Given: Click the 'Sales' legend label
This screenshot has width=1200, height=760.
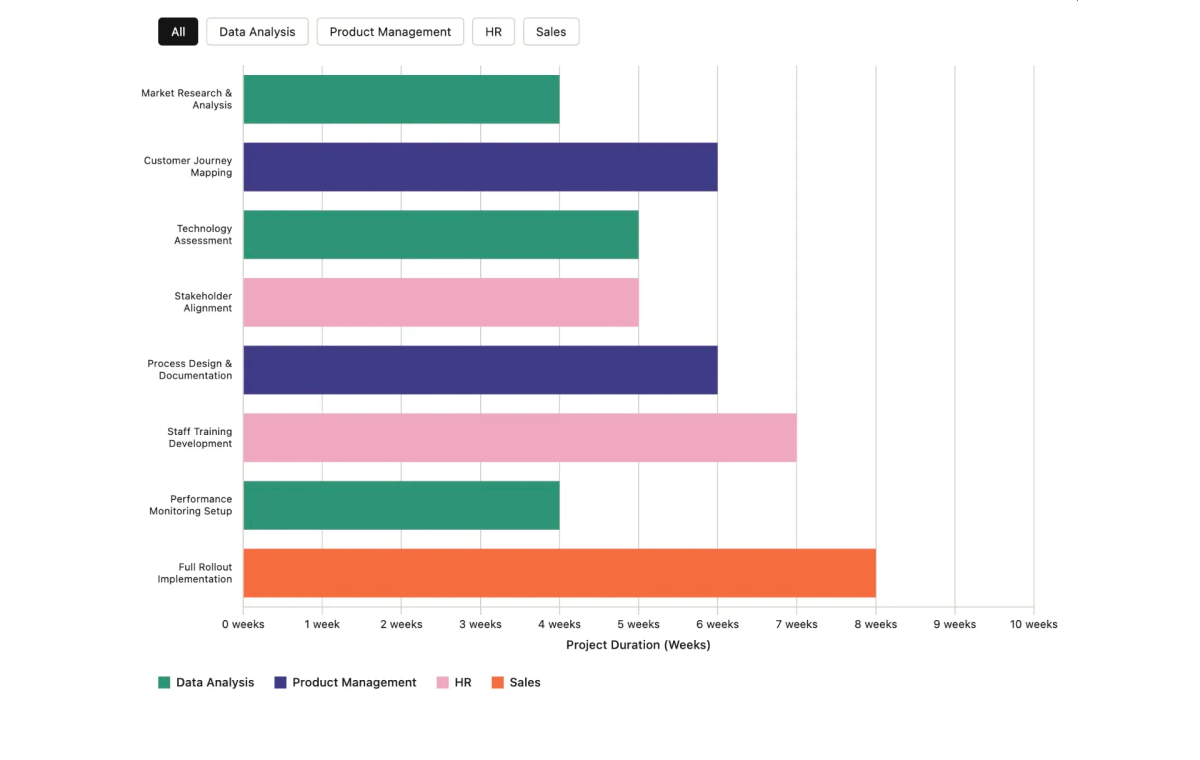Looking at the screenshot, I should click(x=525, y=683).
